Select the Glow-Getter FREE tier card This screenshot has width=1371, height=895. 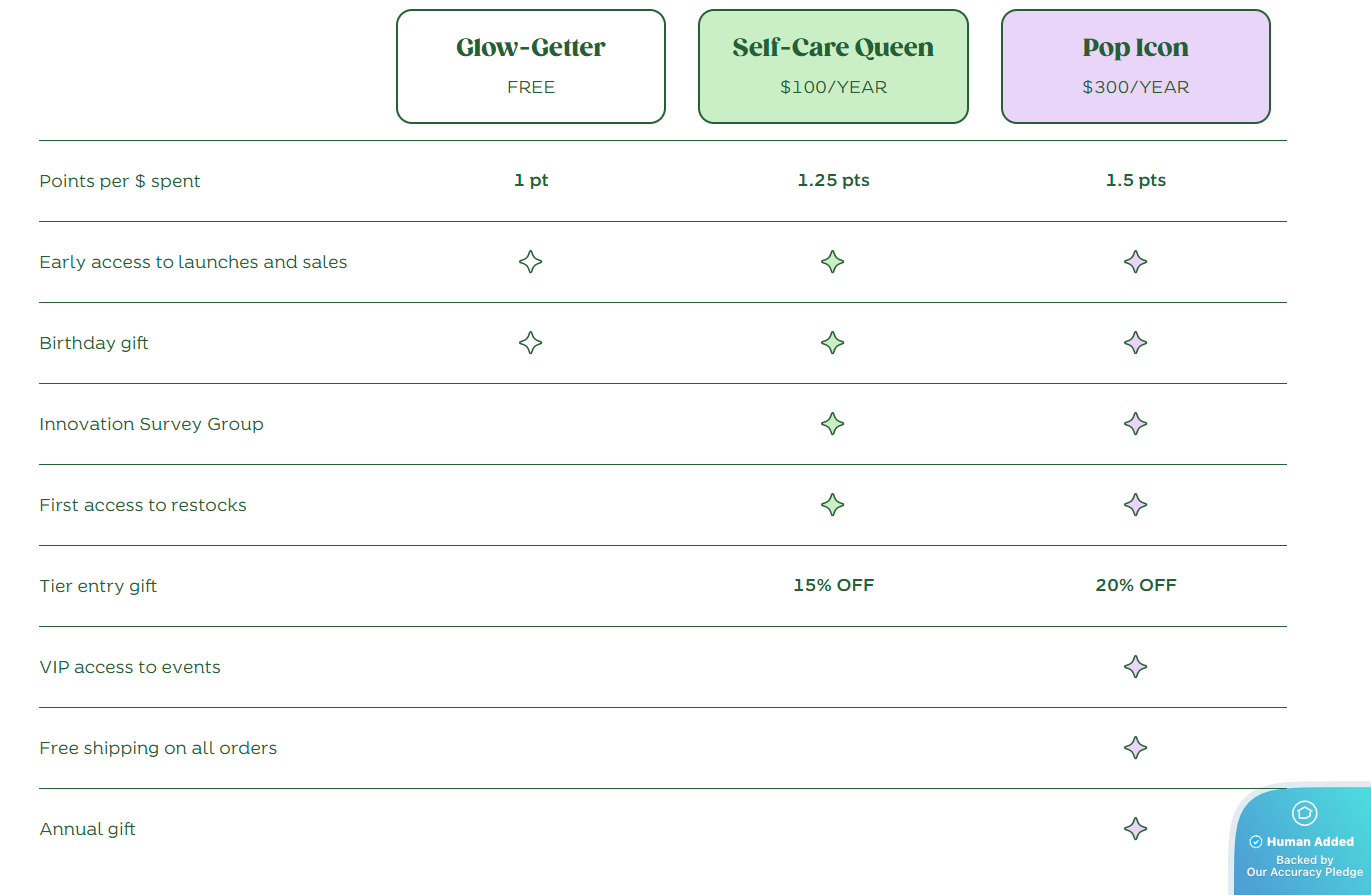pyautogui.click(x=531, y=67)
